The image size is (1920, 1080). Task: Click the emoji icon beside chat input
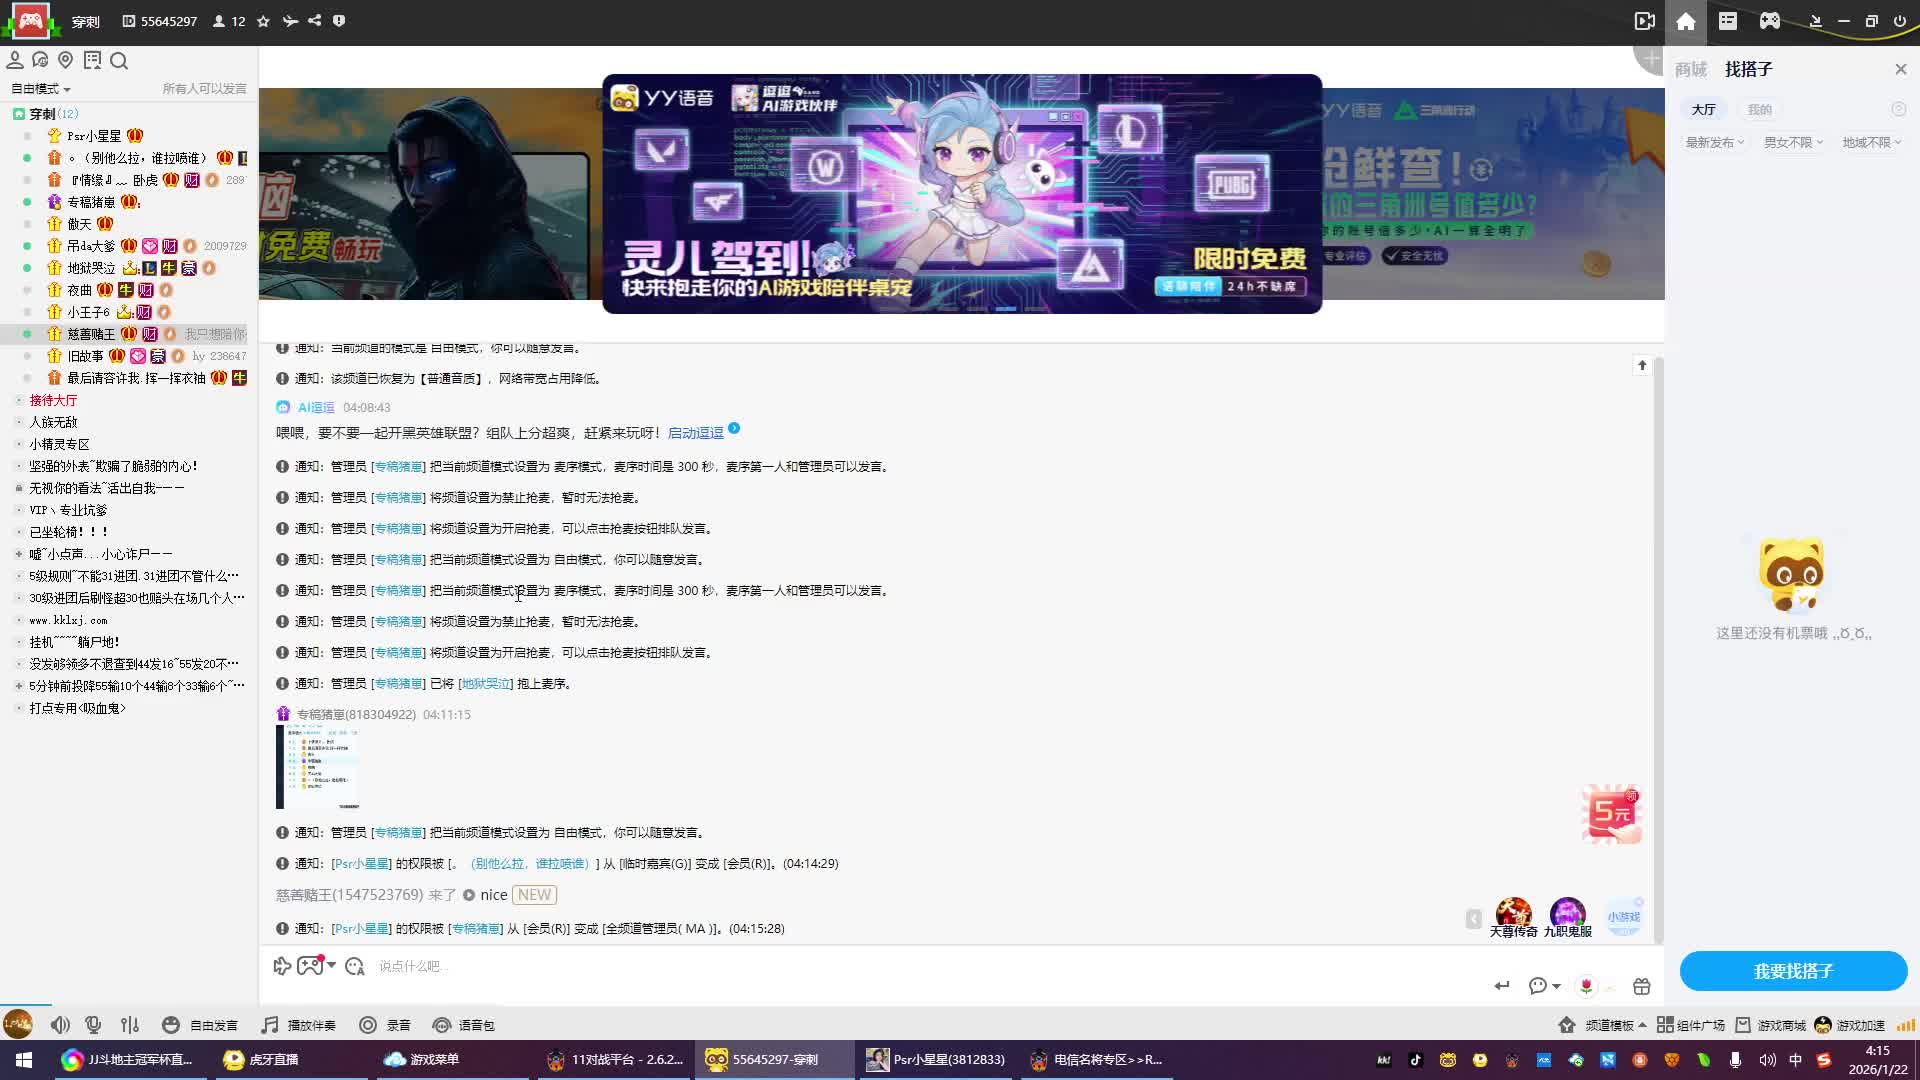[x=354, y=966]
